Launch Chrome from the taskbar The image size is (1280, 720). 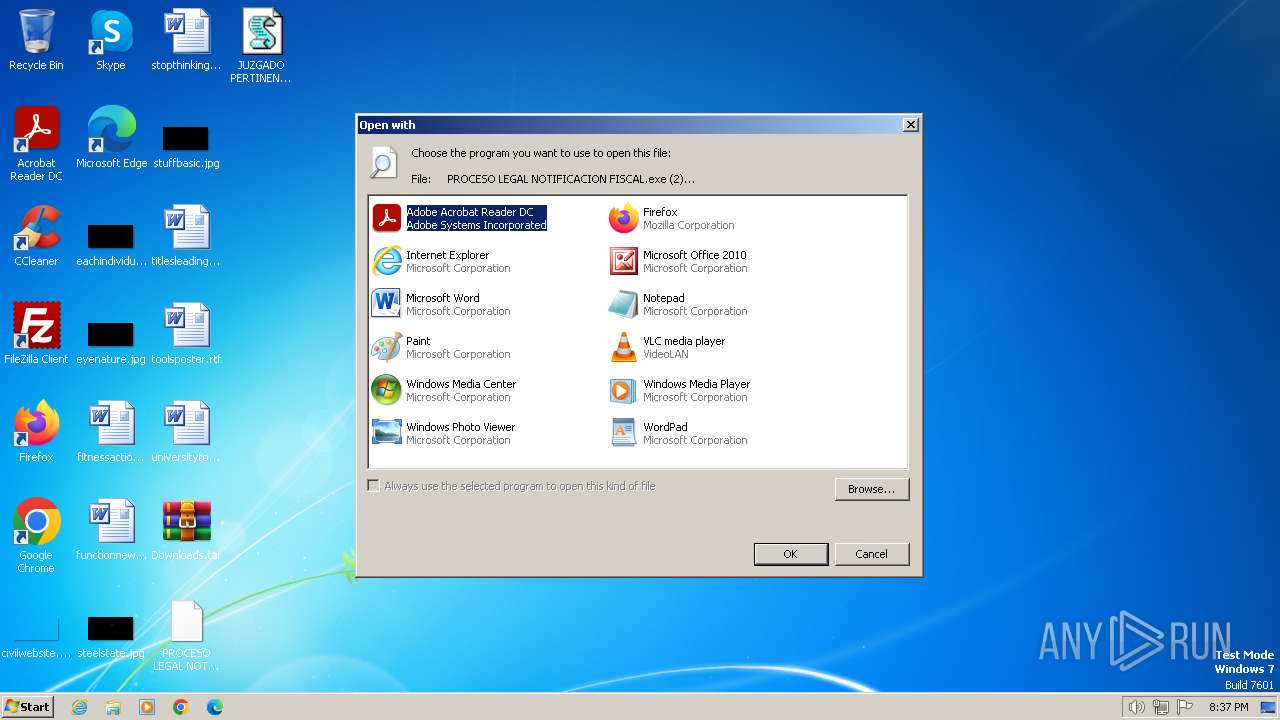(181, 707)
